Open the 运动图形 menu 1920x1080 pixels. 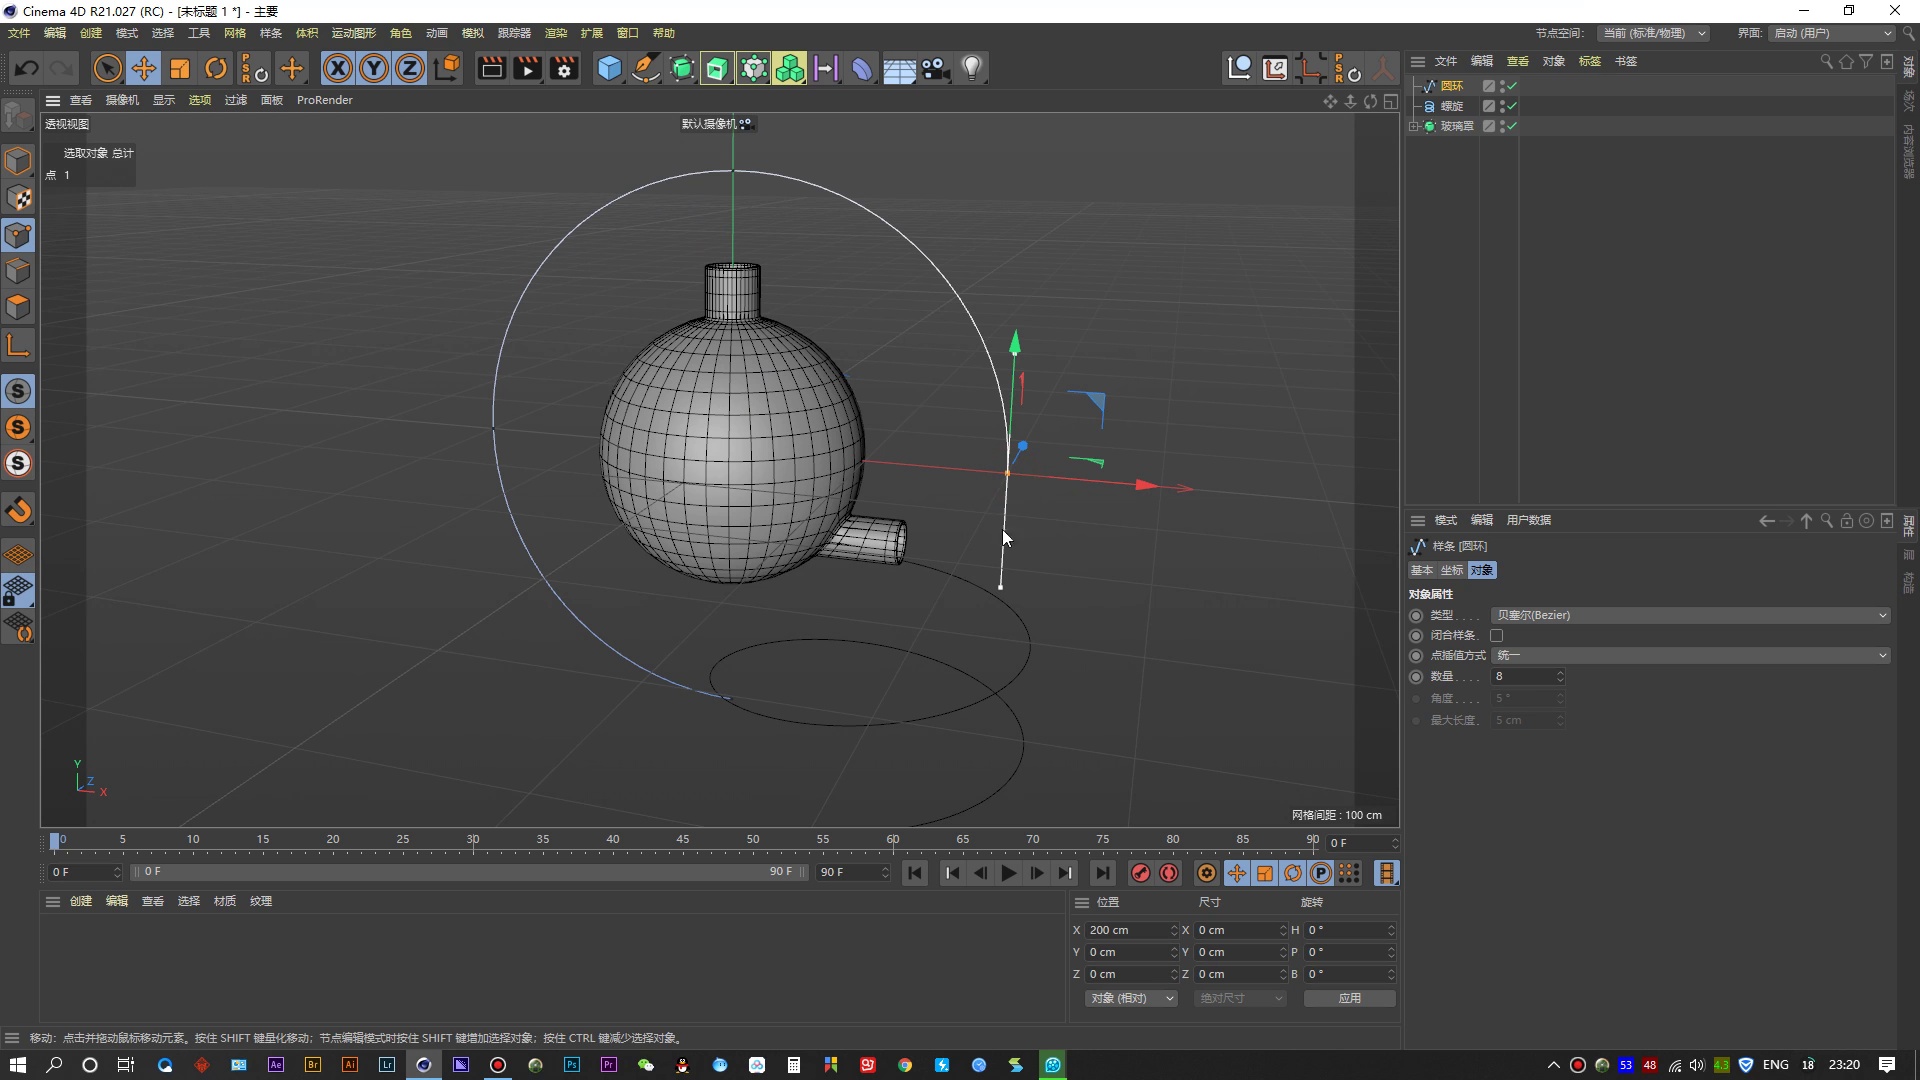353,33
